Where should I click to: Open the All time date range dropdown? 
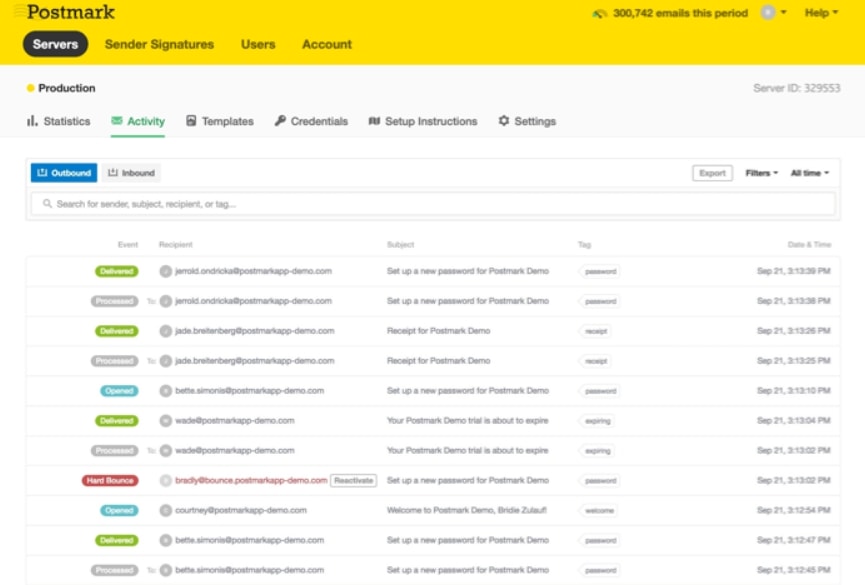click(x=810, y=173)
